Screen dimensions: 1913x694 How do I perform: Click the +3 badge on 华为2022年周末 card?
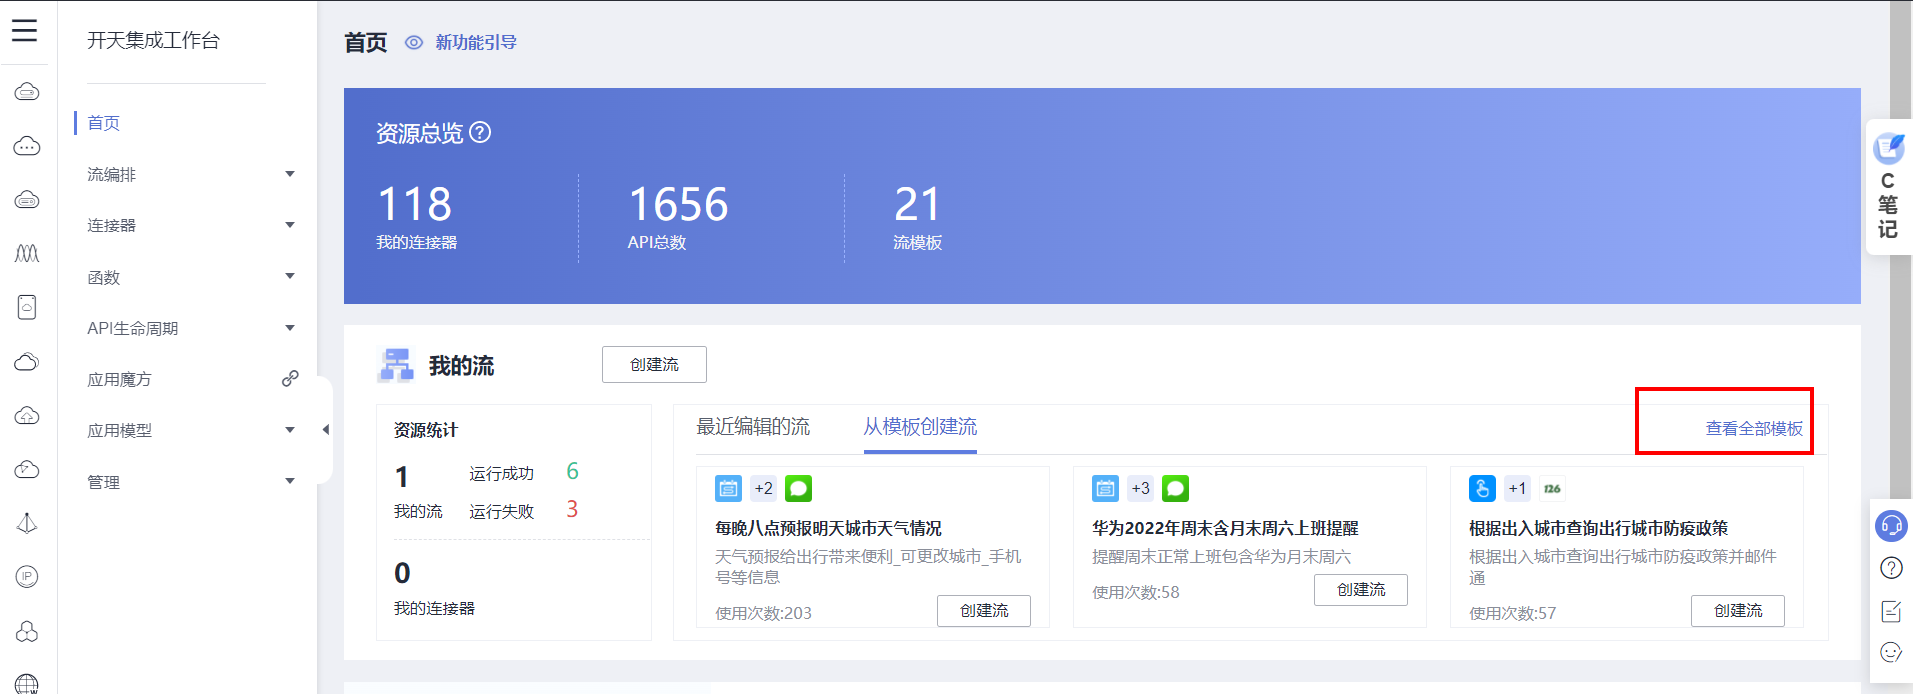[x=1140, y=488]
